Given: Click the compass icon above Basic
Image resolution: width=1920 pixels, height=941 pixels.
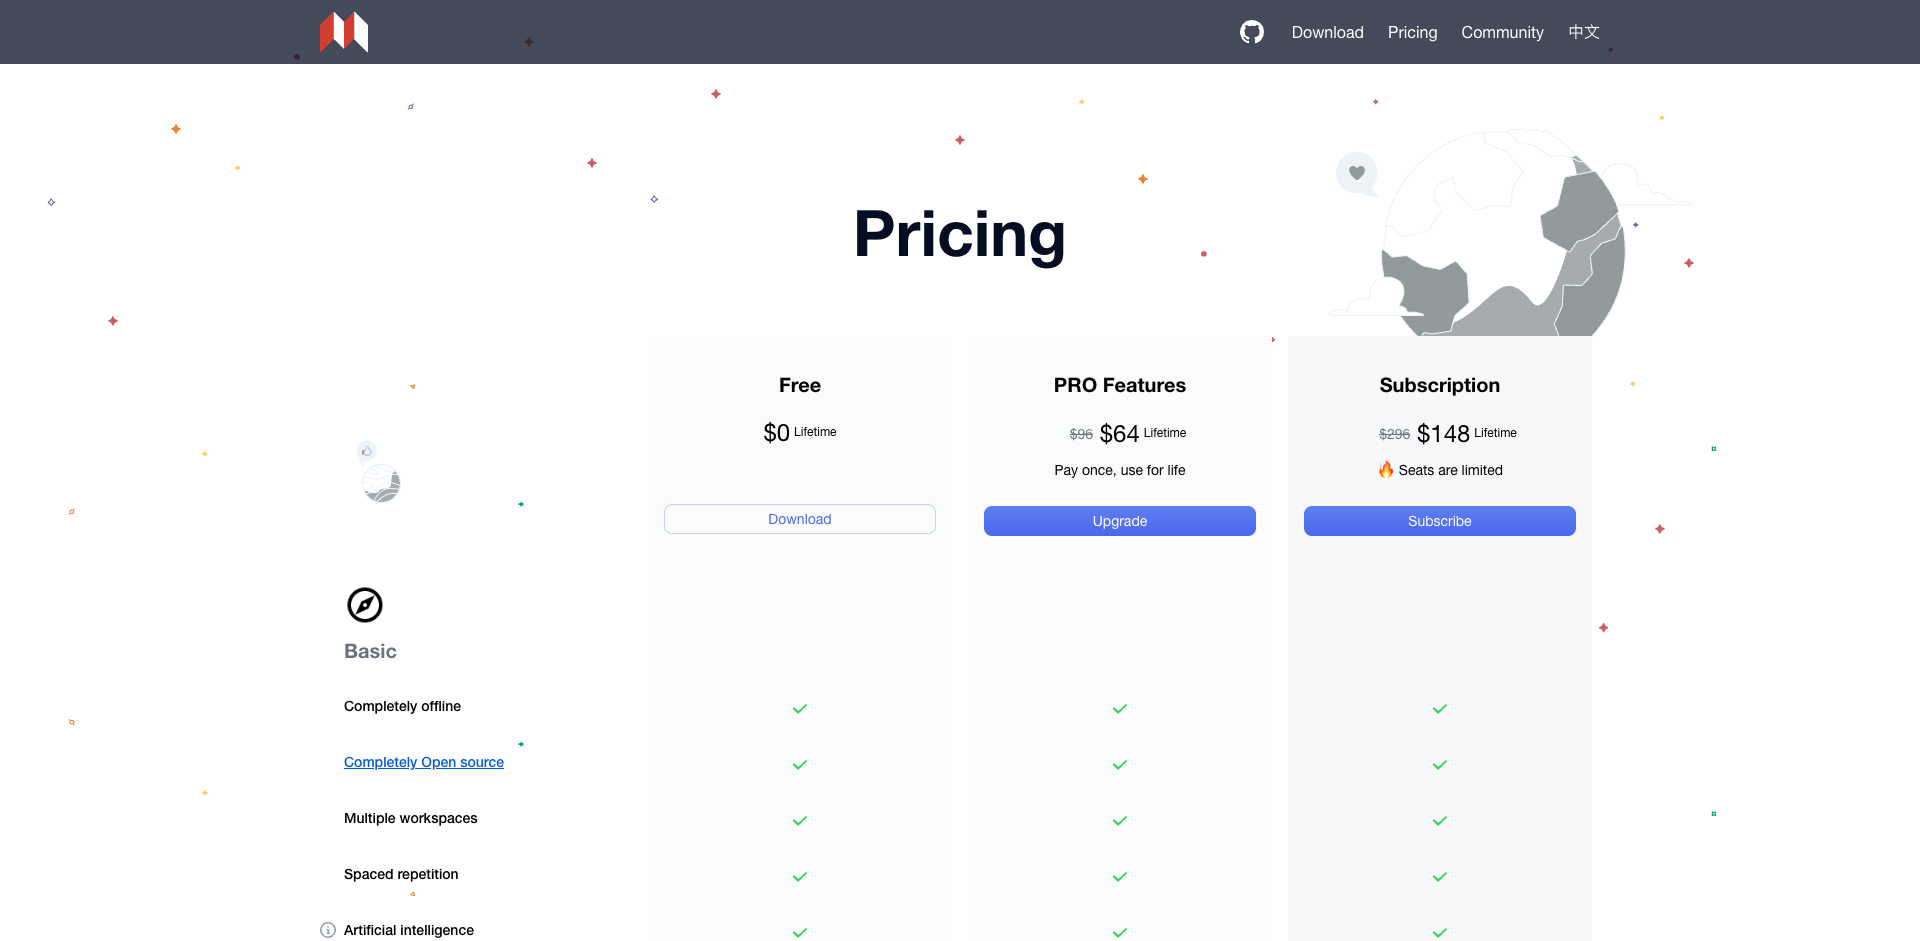Looking at the screenshot, I should click(x=365, y=605).
